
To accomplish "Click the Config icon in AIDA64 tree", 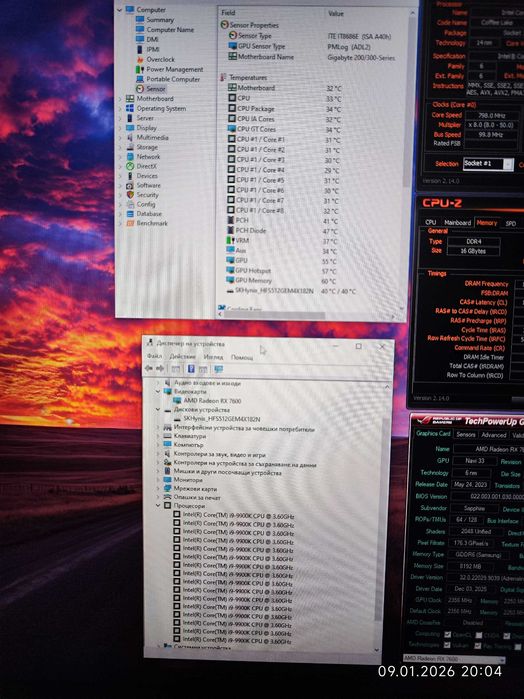I will 130,204.
